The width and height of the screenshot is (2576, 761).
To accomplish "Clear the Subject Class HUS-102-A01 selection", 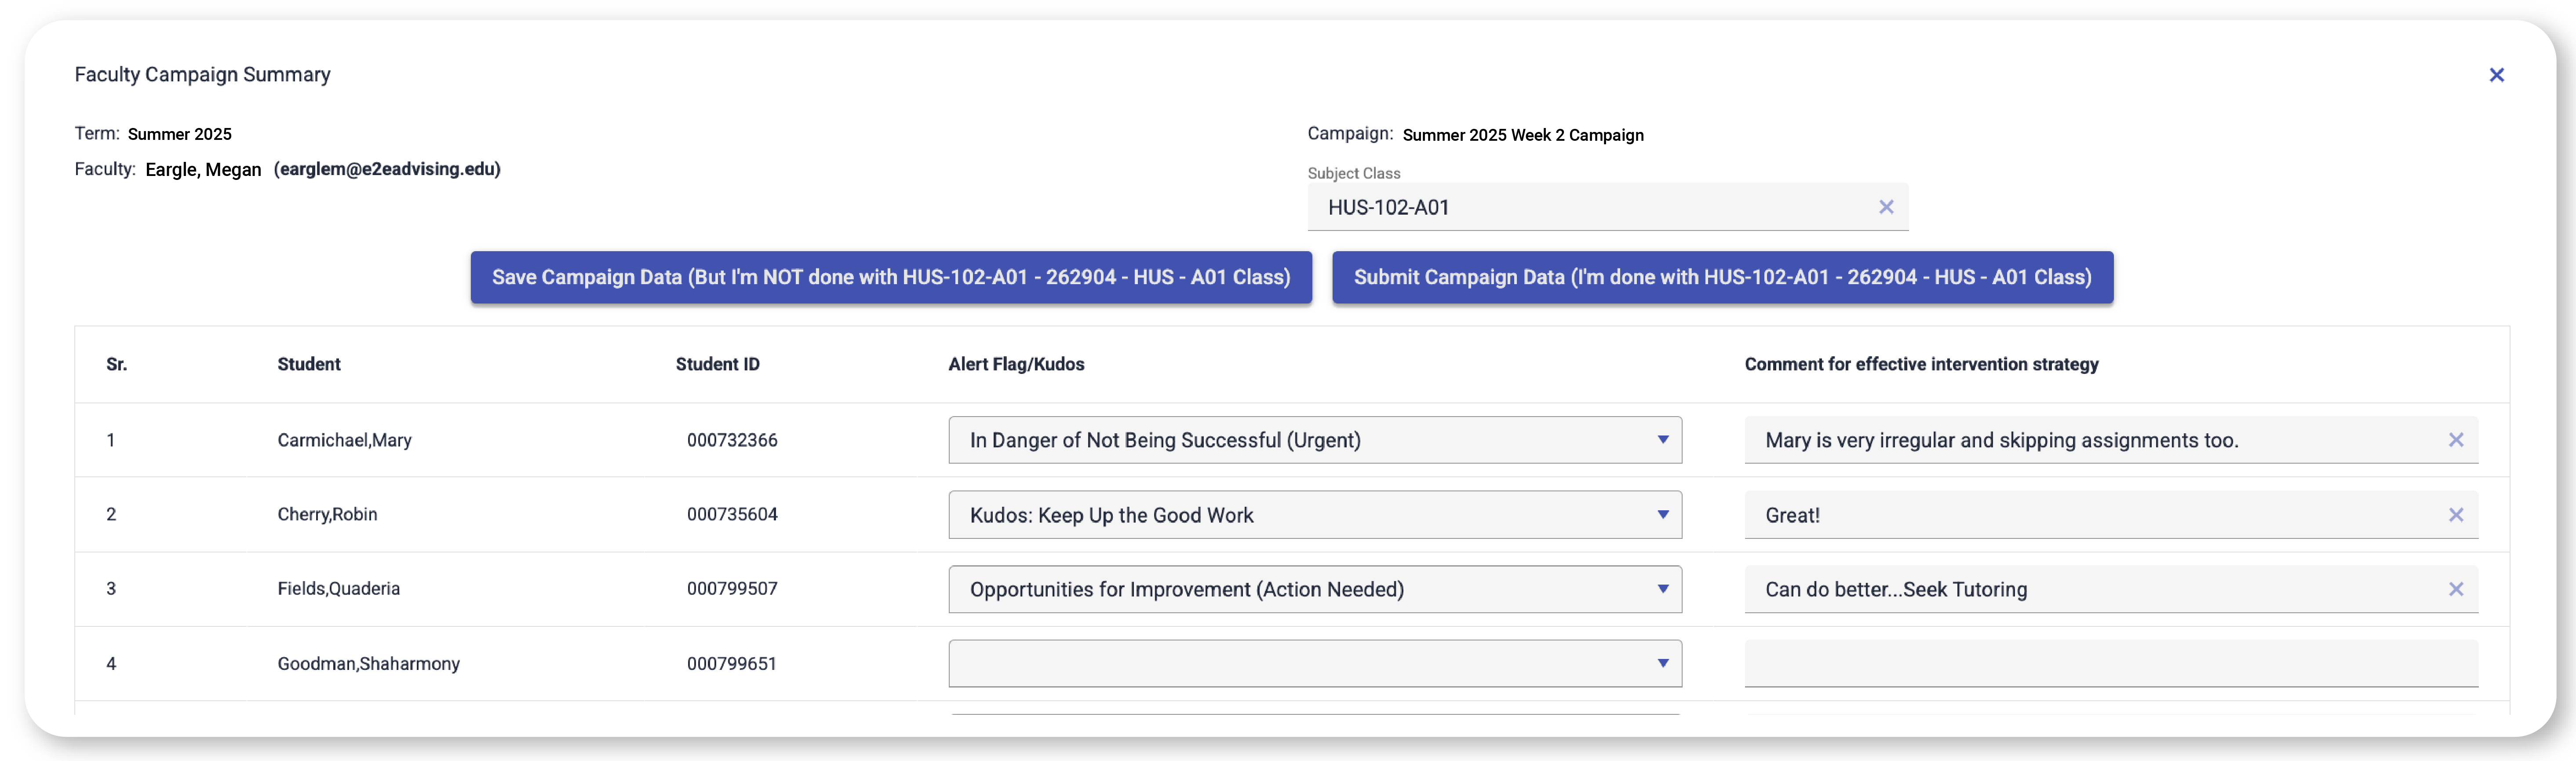I will [x=1886, y=207].
